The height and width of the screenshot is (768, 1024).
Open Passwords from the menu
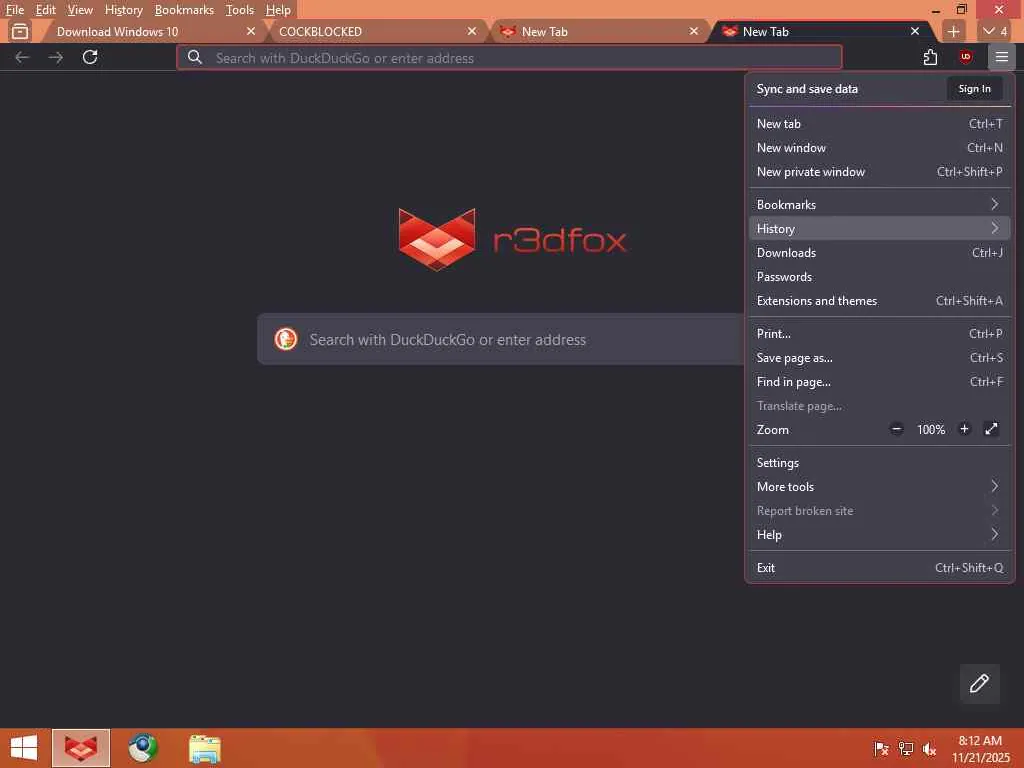(x=880, y=277)
